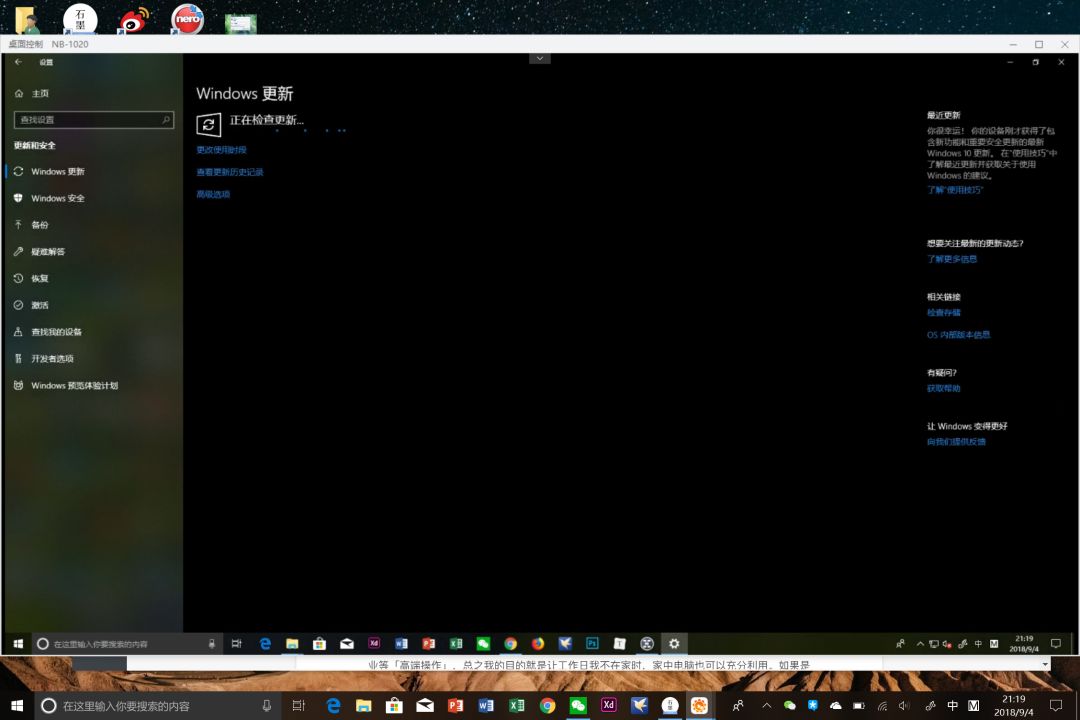Toggle the 中 input method in local tray
Screen dimensions: 1080x720
point(953,706)
